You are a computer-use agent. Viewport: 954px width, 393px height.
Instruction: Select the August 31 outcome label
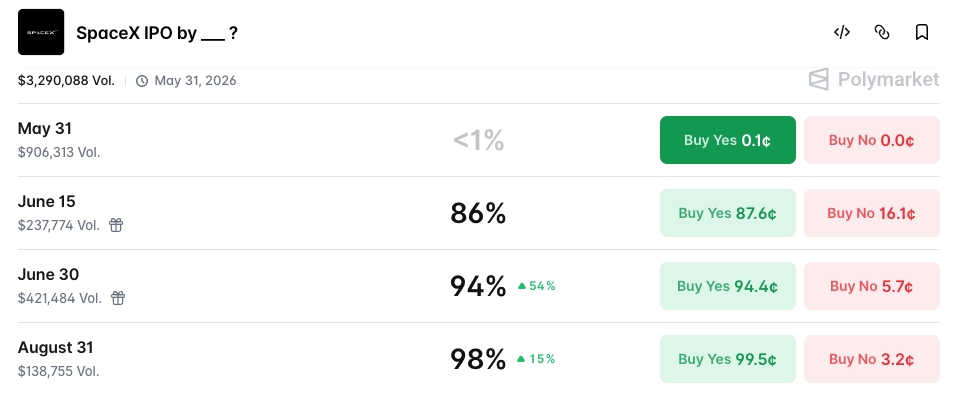(55, 347)
